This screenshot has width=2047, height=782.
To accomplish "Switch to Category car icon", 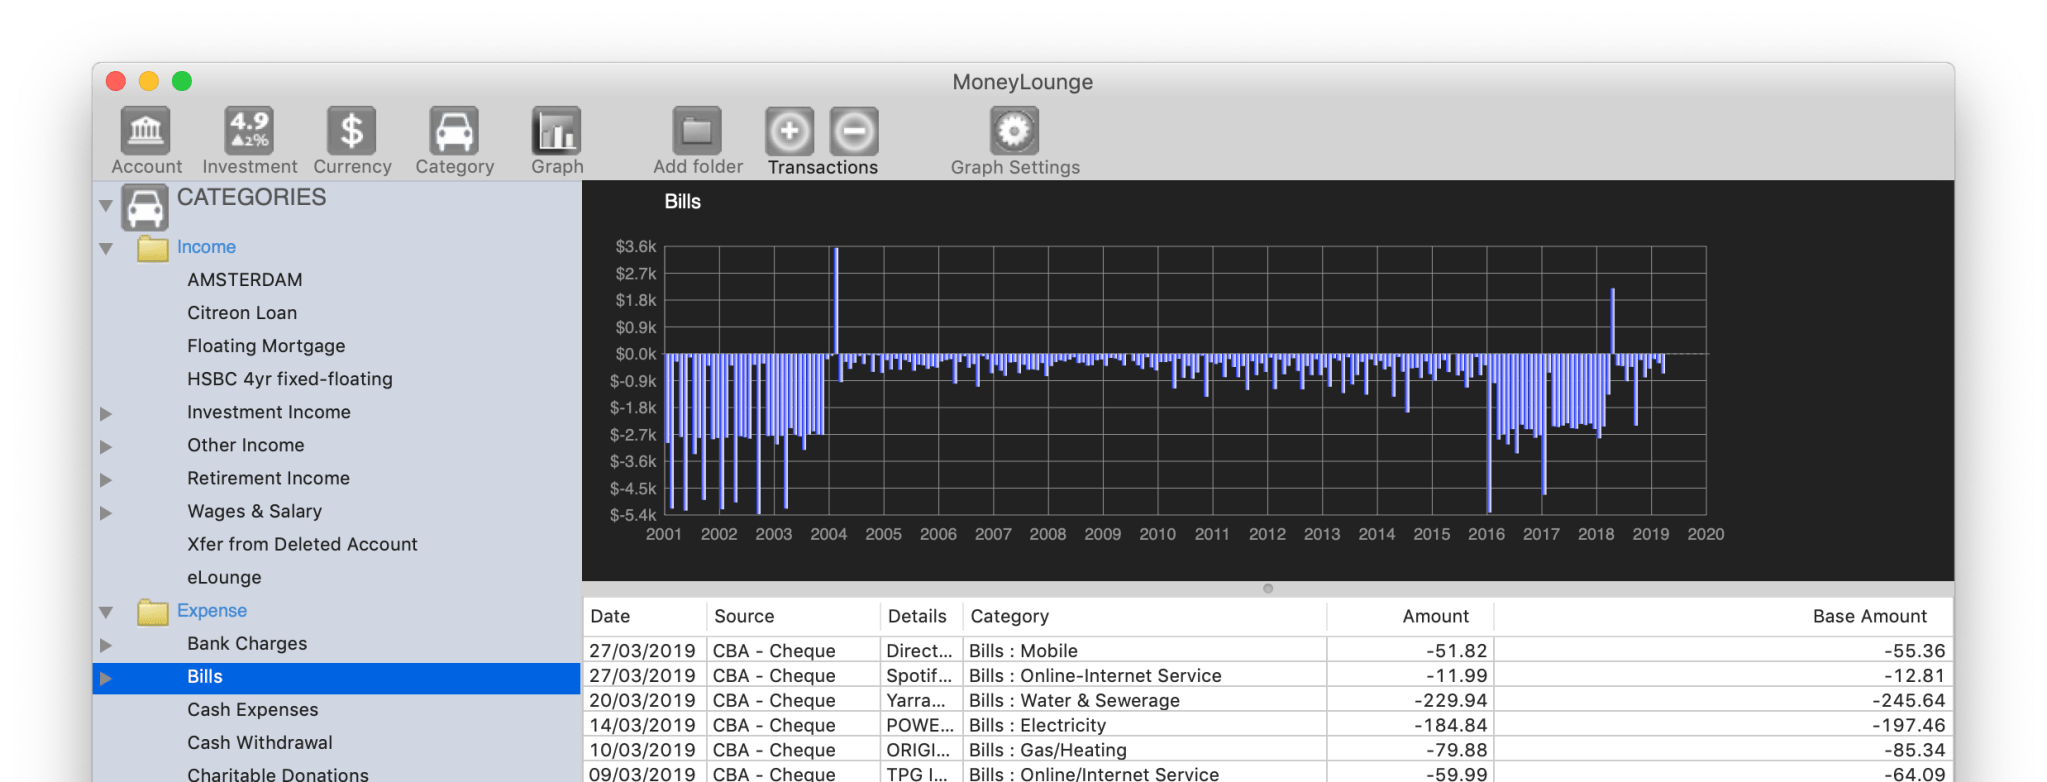I will pos(454,131).
